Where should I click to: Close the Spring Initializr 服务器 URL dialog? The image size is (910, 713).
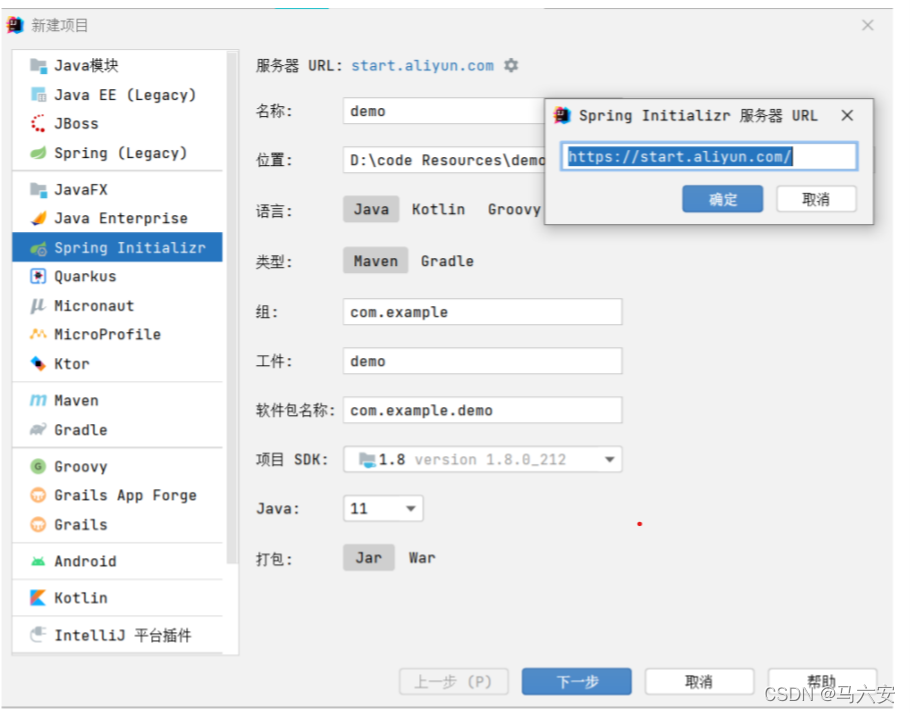click(x=847, y=115)
